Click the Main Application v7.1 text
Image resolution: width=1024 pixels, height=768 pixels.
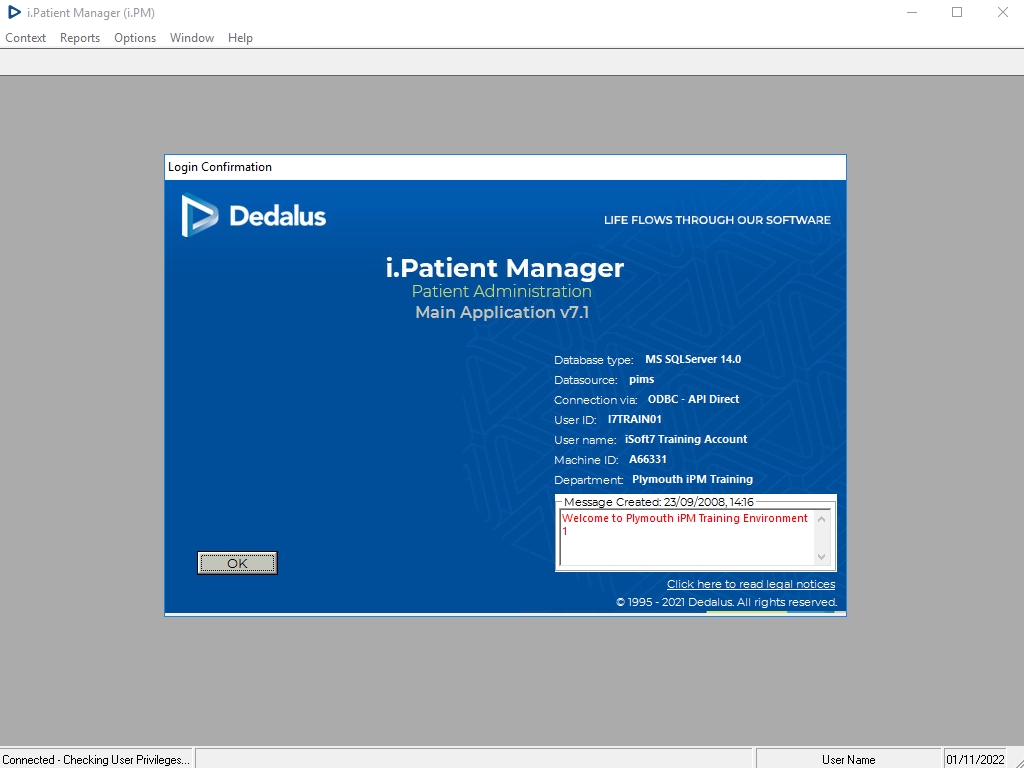[502, 312]
